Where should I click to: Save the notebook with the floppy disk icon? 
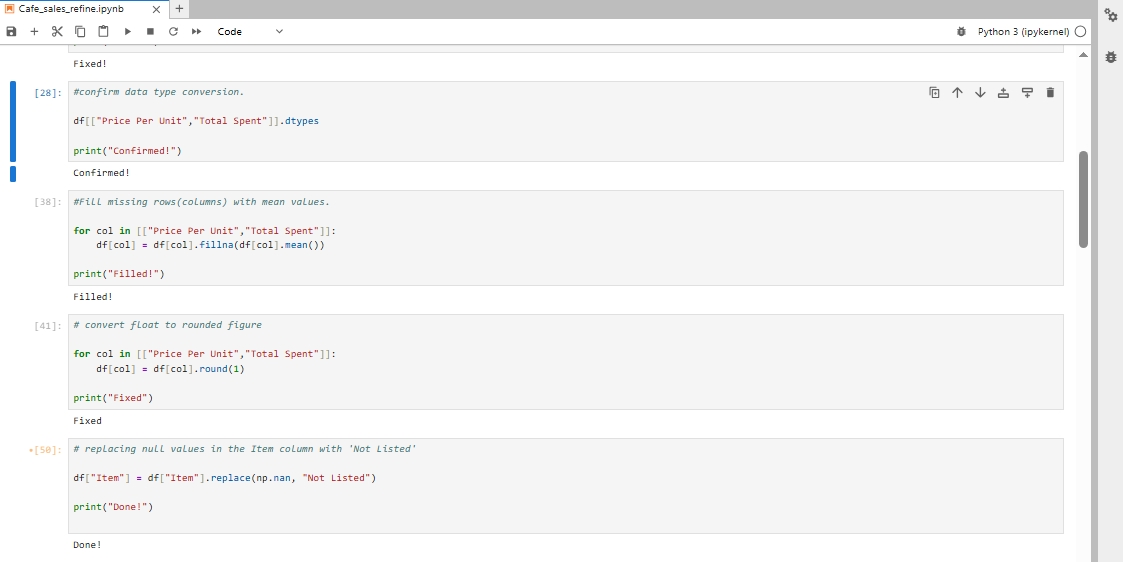tap(11, 32)
